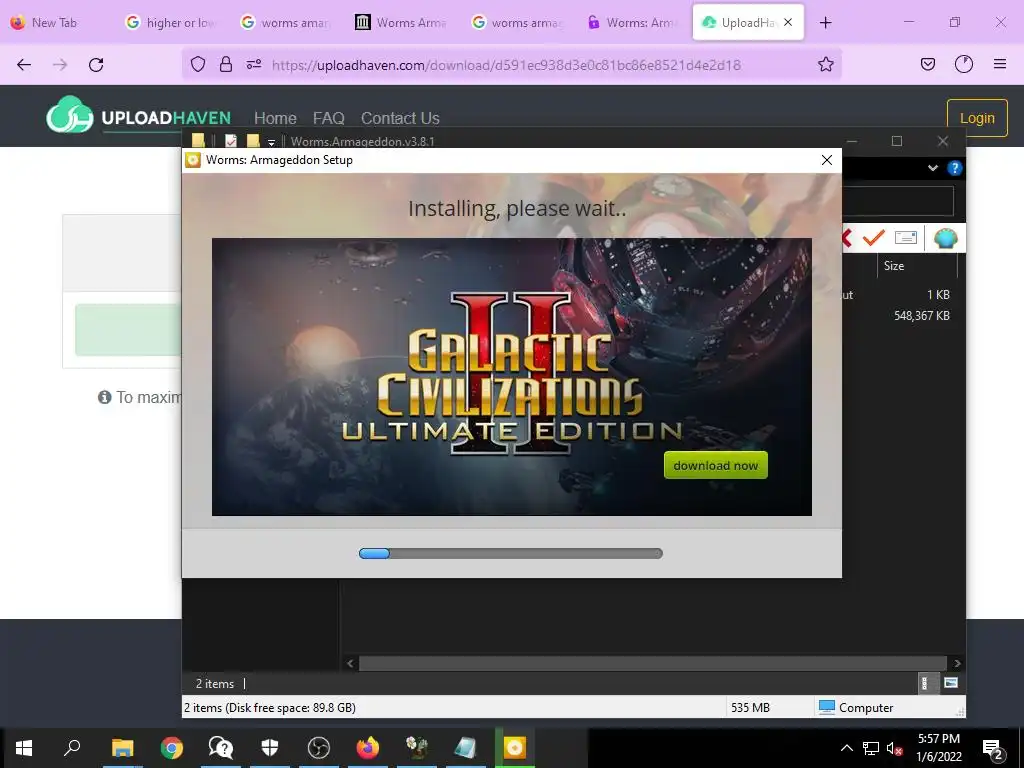Image resolution: width=1024 pixels, height=768 pixels.
Task: Click the installer progress bar
Action: (x=511, y=553)
